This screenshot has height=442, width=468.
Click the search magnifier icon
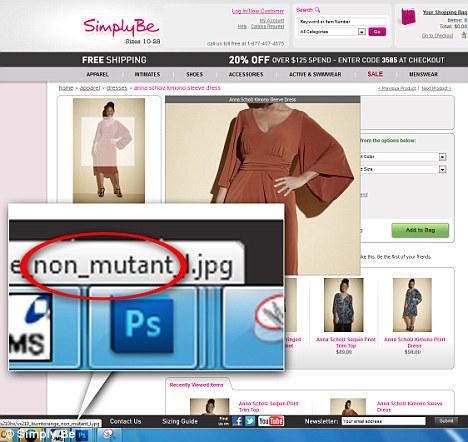317,10
